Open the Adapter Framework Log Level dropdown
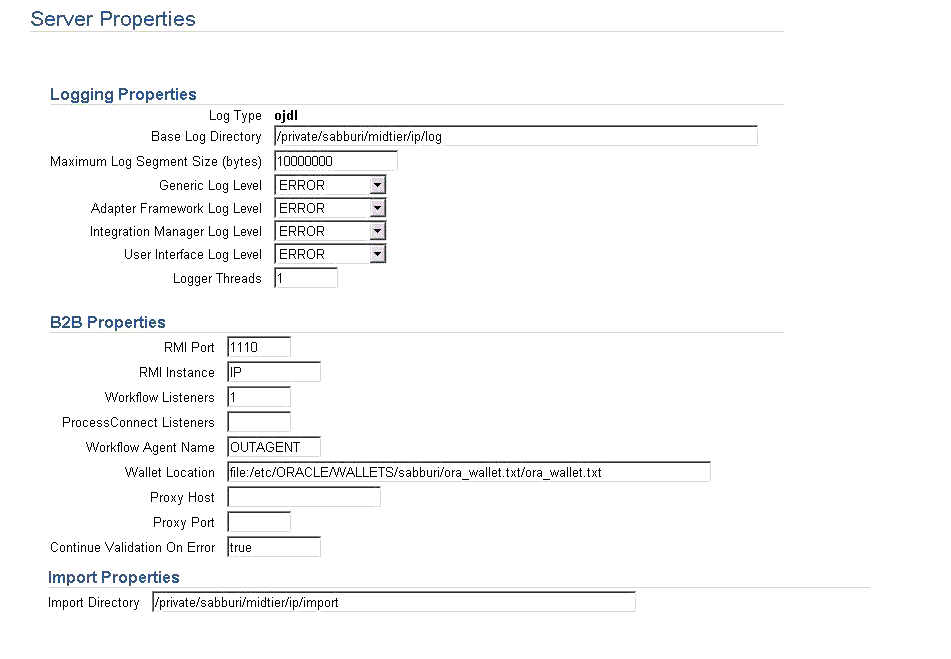Image resolution: width=951 pixels, height=659 pixels. pyautogui.click(x=331, y=208)
